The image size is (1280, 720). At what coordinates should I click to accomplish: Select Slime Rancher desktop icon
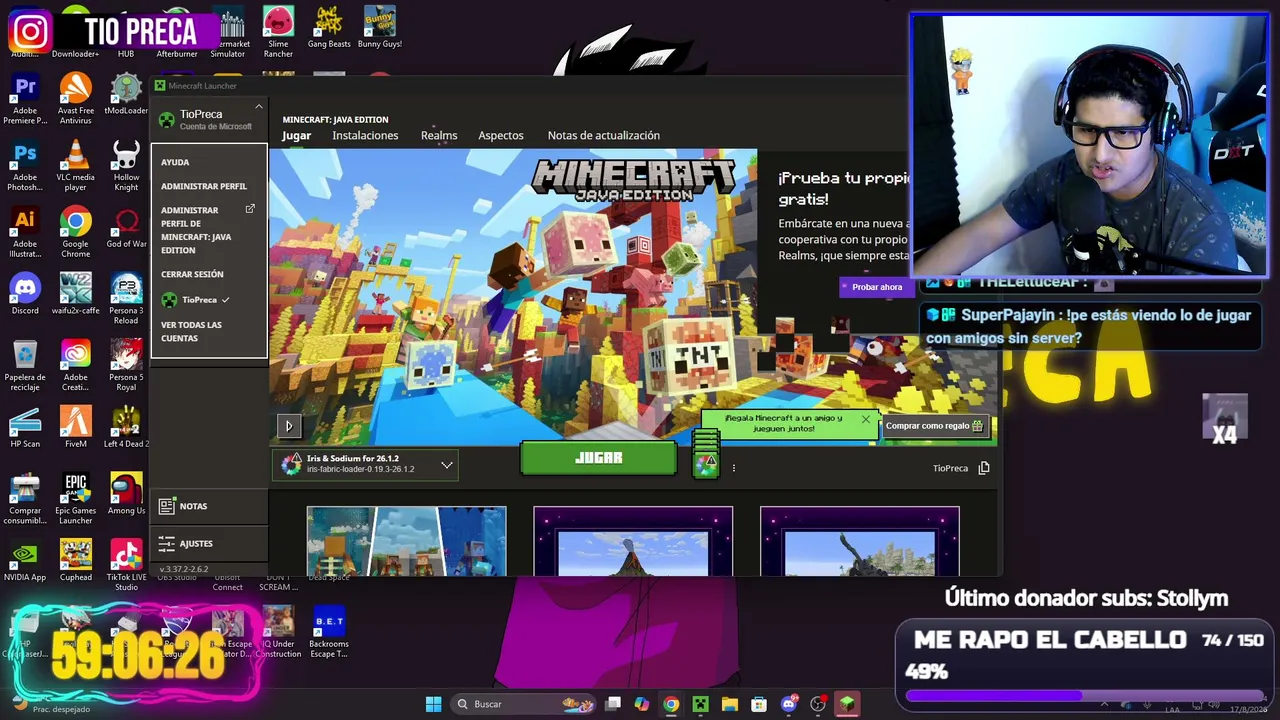pos(278,32)
